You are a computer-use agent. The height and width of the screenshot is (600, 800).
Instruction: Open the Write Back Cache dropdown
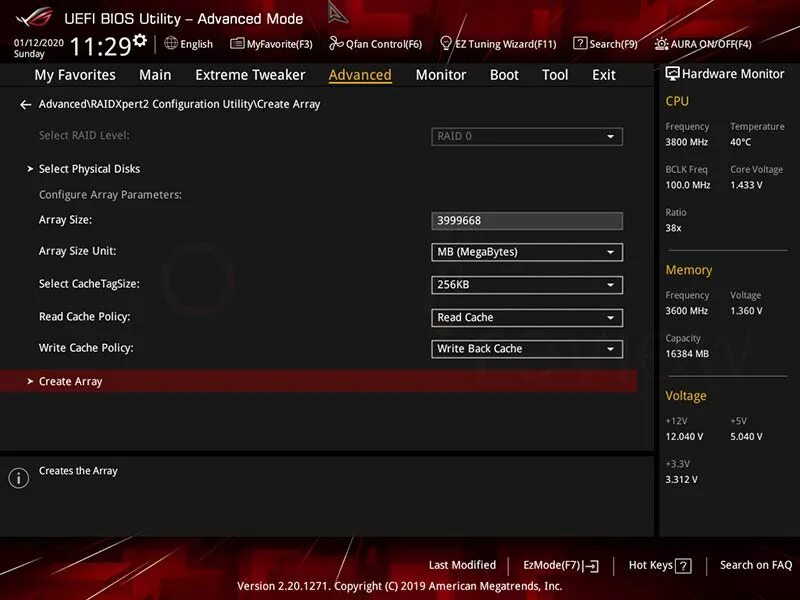(x=527, y=349)
